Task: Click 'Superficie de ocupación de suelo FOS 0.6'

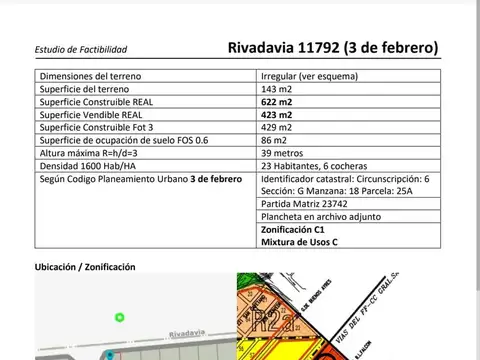Action: click(x=124, y=140)
